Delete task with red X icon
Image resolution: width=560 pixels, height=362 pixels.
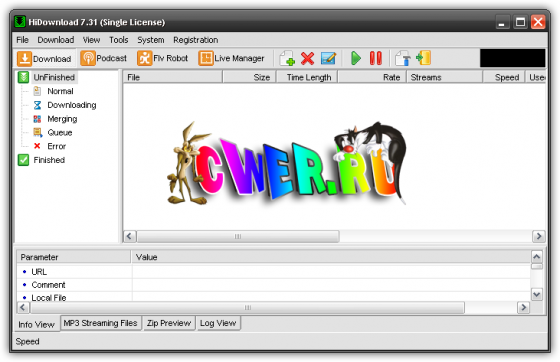click(x=307, y=58)
